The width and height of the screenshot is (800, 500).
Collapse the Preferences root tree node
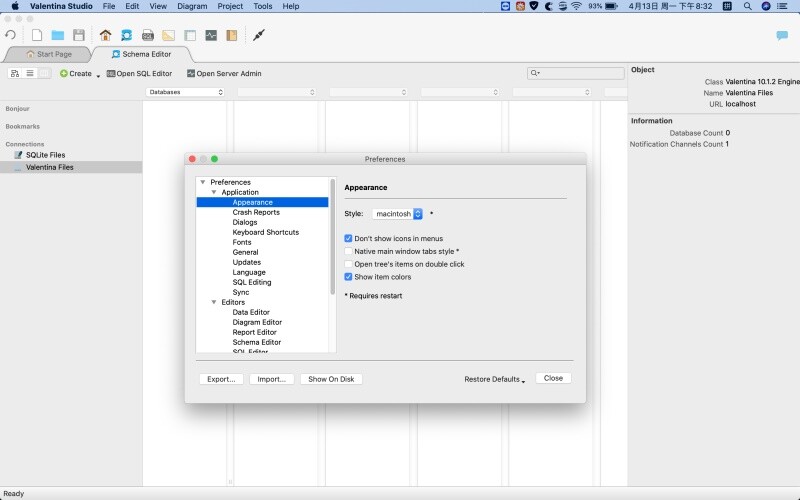coord(203,182)
